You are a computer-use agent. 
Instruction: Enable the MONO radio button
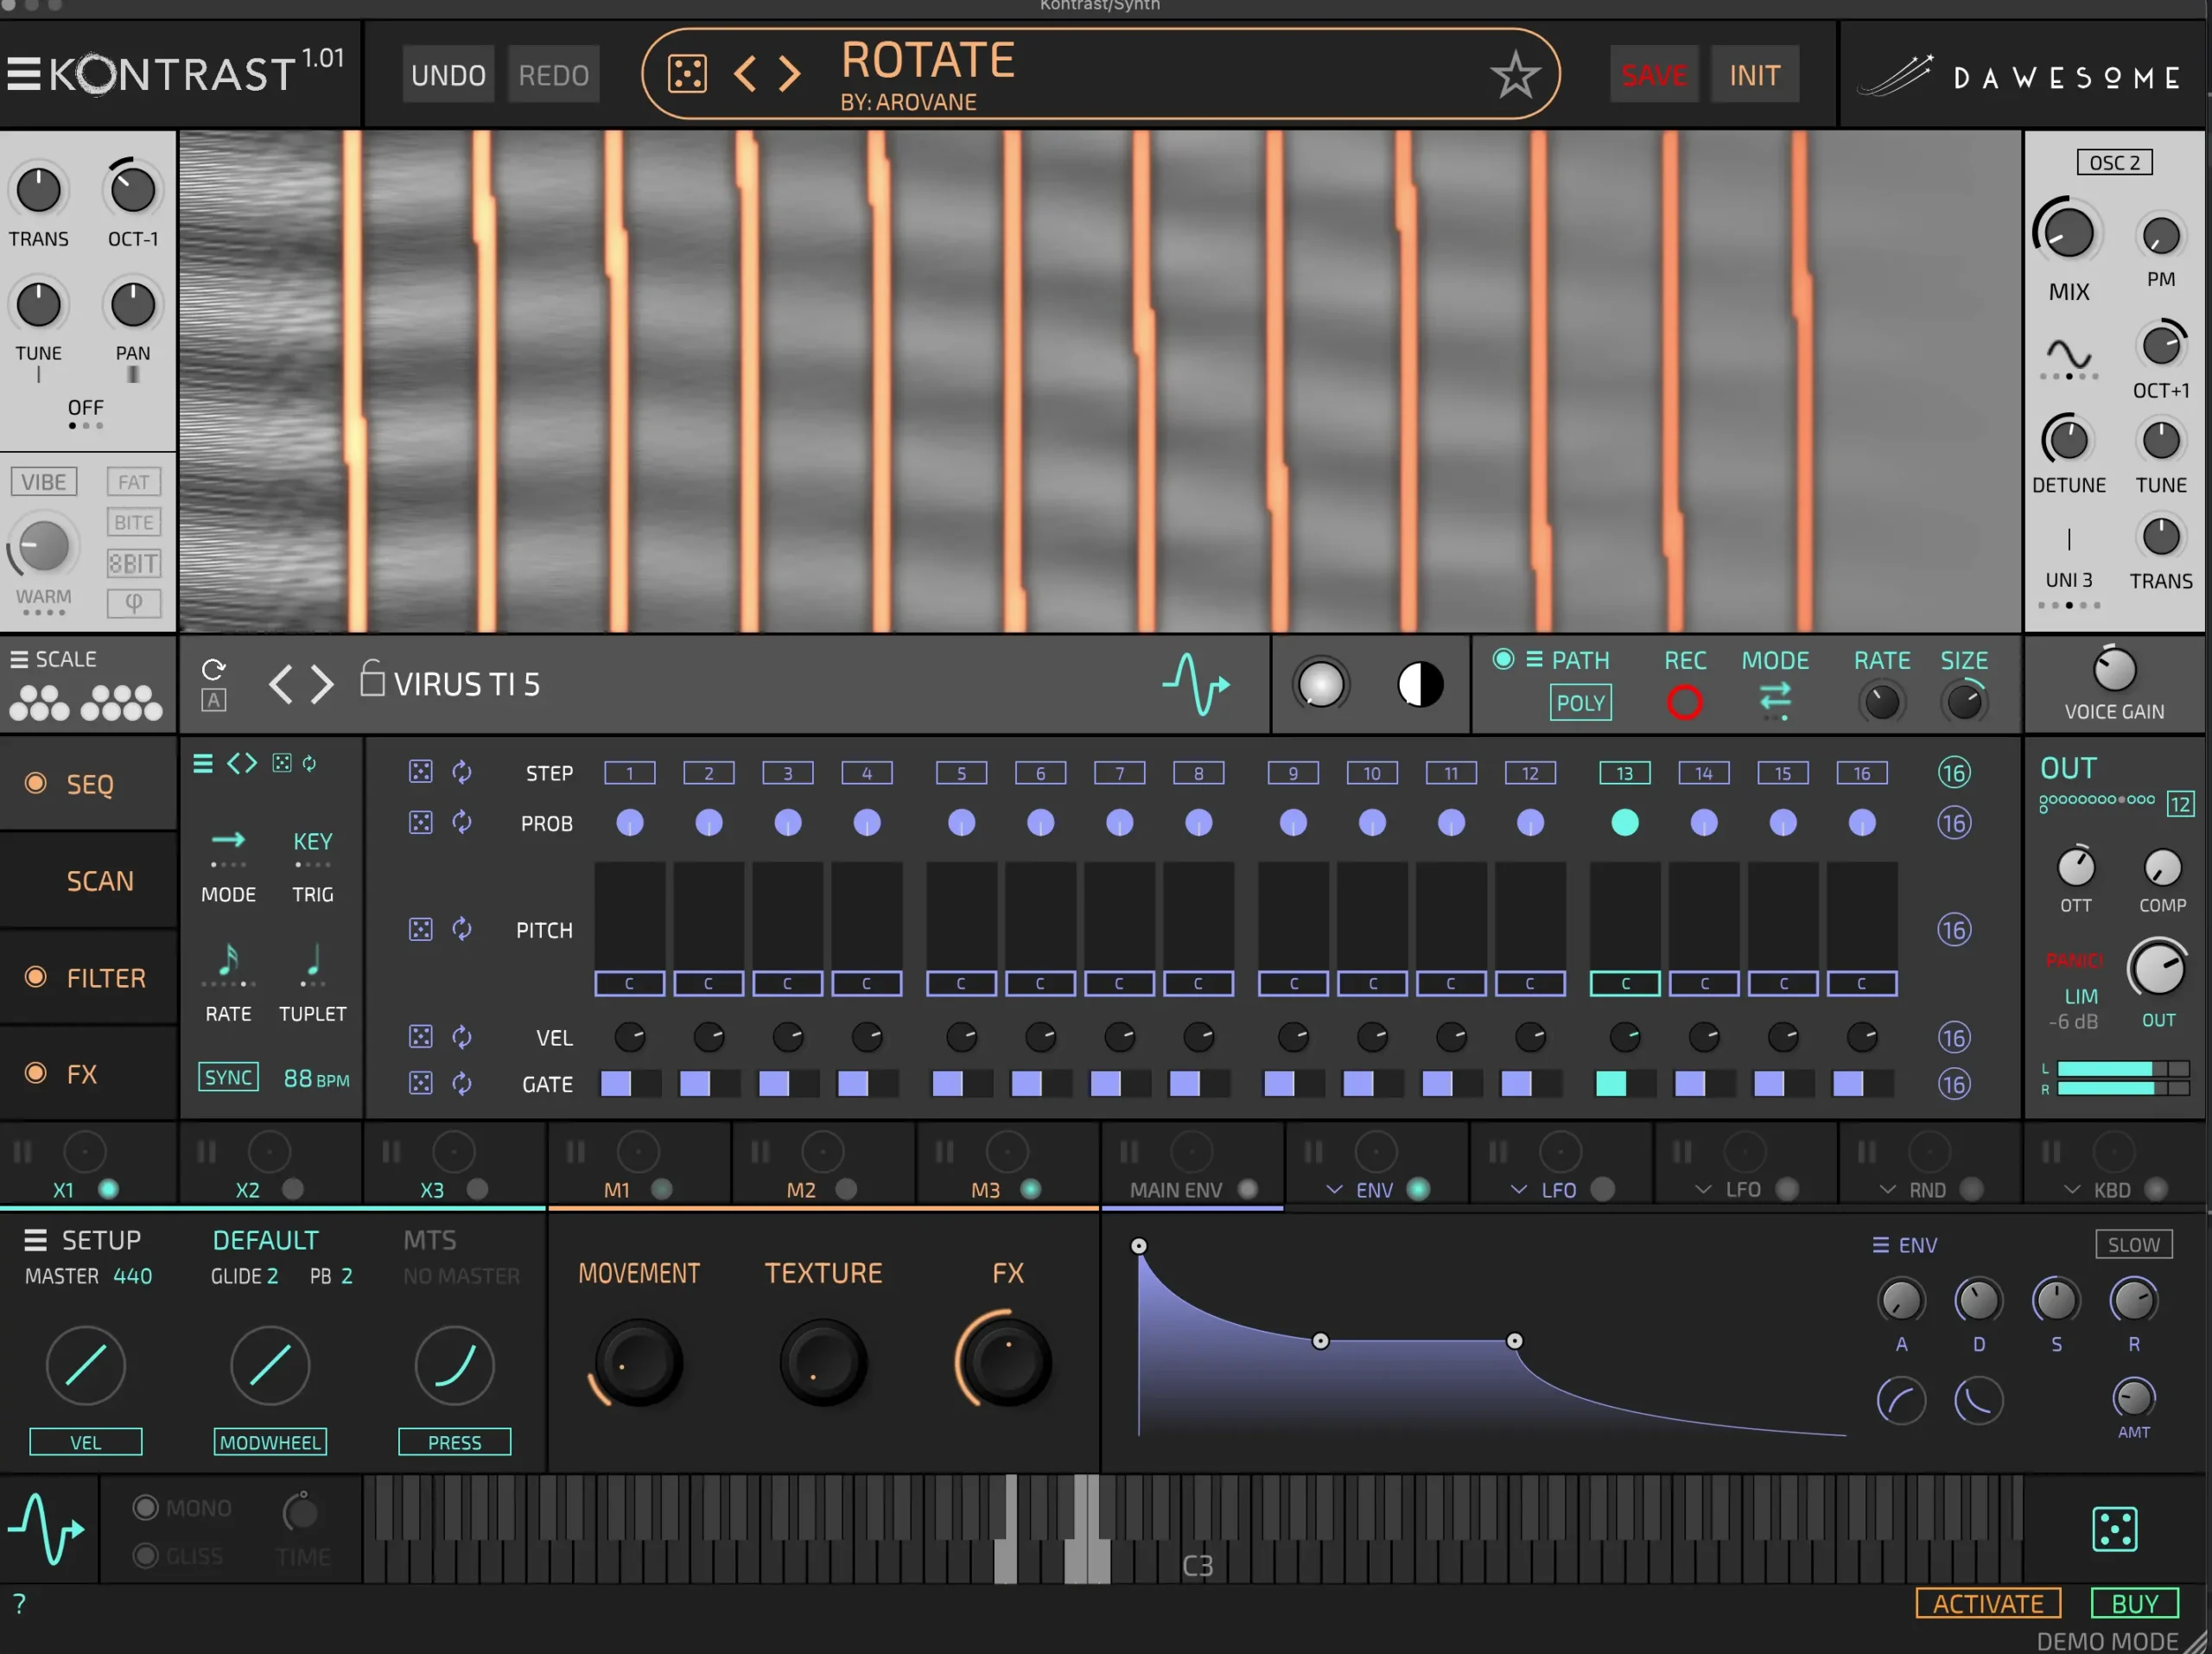[146, 1507]
